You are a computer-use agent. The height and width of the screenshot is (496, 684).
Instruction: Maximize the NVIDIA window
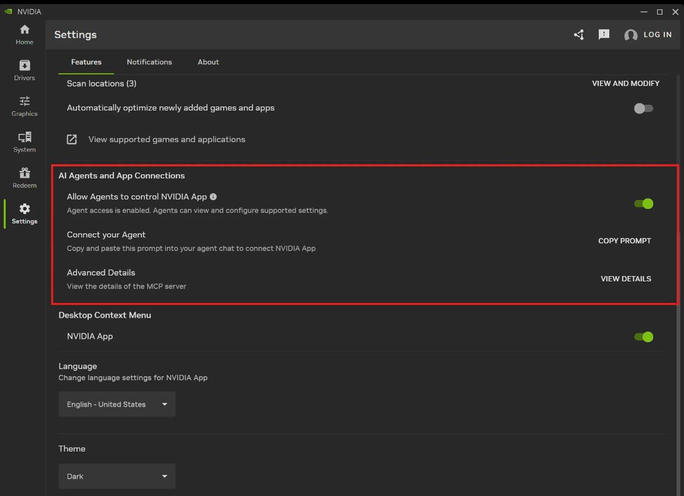click(660, 12)
